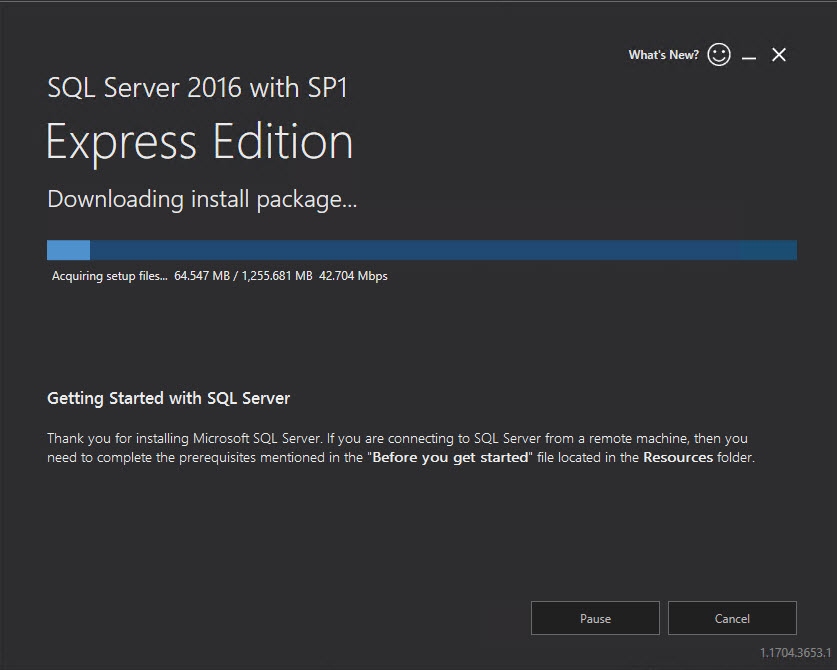
Task: Click the "Express Edition" title
Action: click(x=199, y=142)
